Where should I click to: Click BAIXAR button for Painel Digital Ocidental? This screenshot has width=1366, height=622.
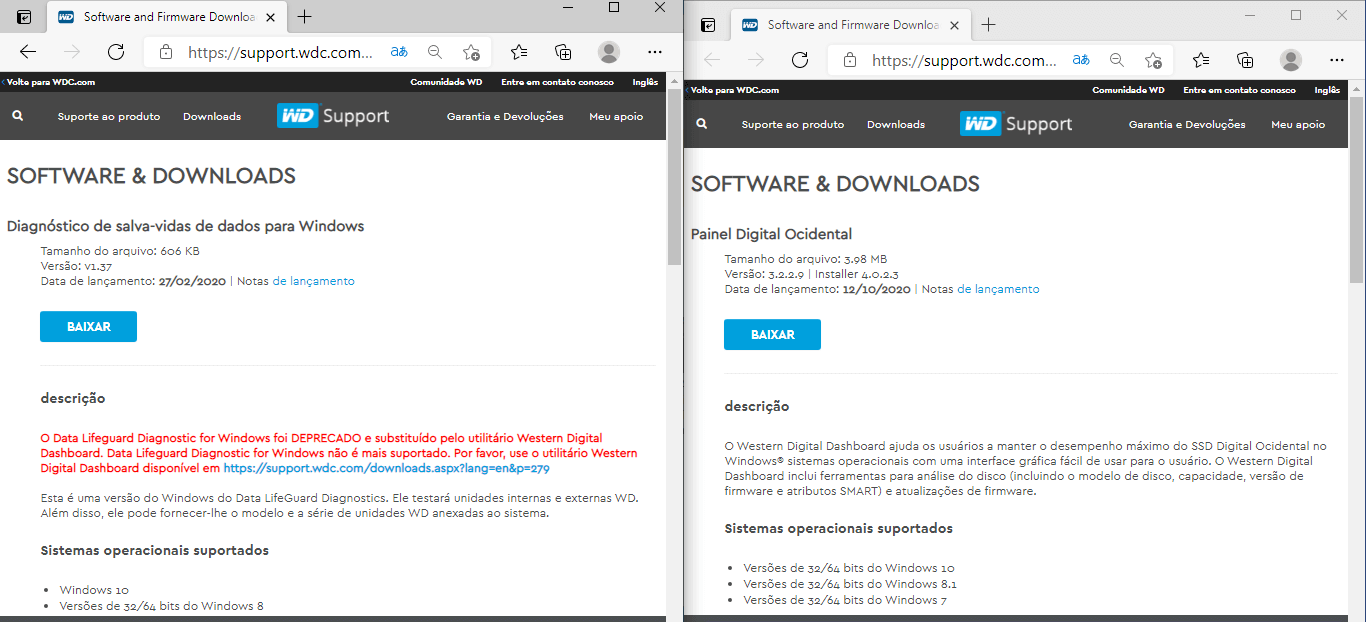pos(772,335)
